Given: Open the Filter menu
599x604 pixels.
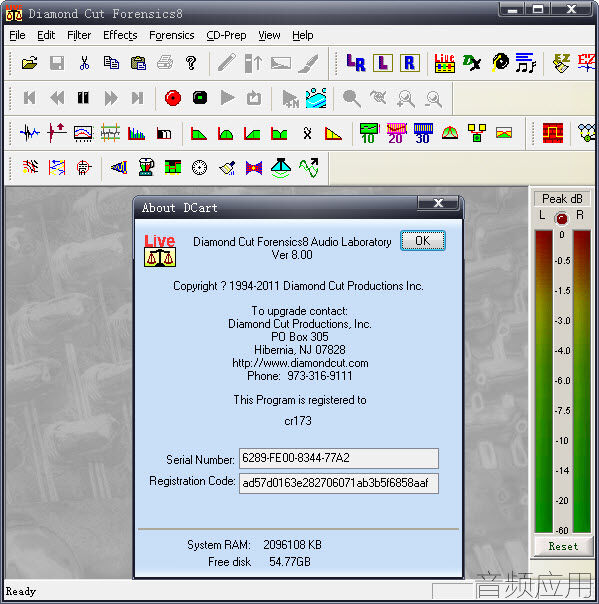Looking at the screenshot, I should pyautogui.click(x=79, y=35).
